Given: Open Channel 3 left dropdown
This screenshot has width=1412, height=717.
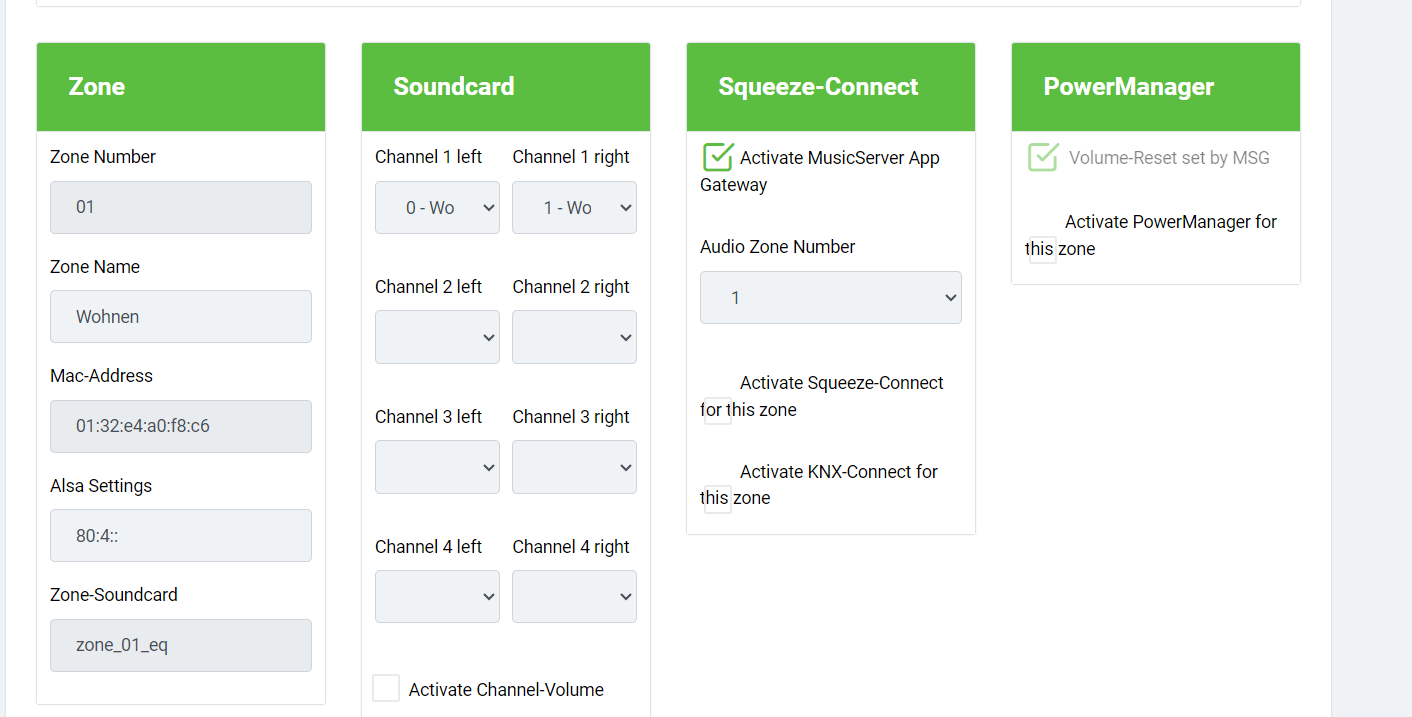Looking at the screenshot, I should (437, 467).
